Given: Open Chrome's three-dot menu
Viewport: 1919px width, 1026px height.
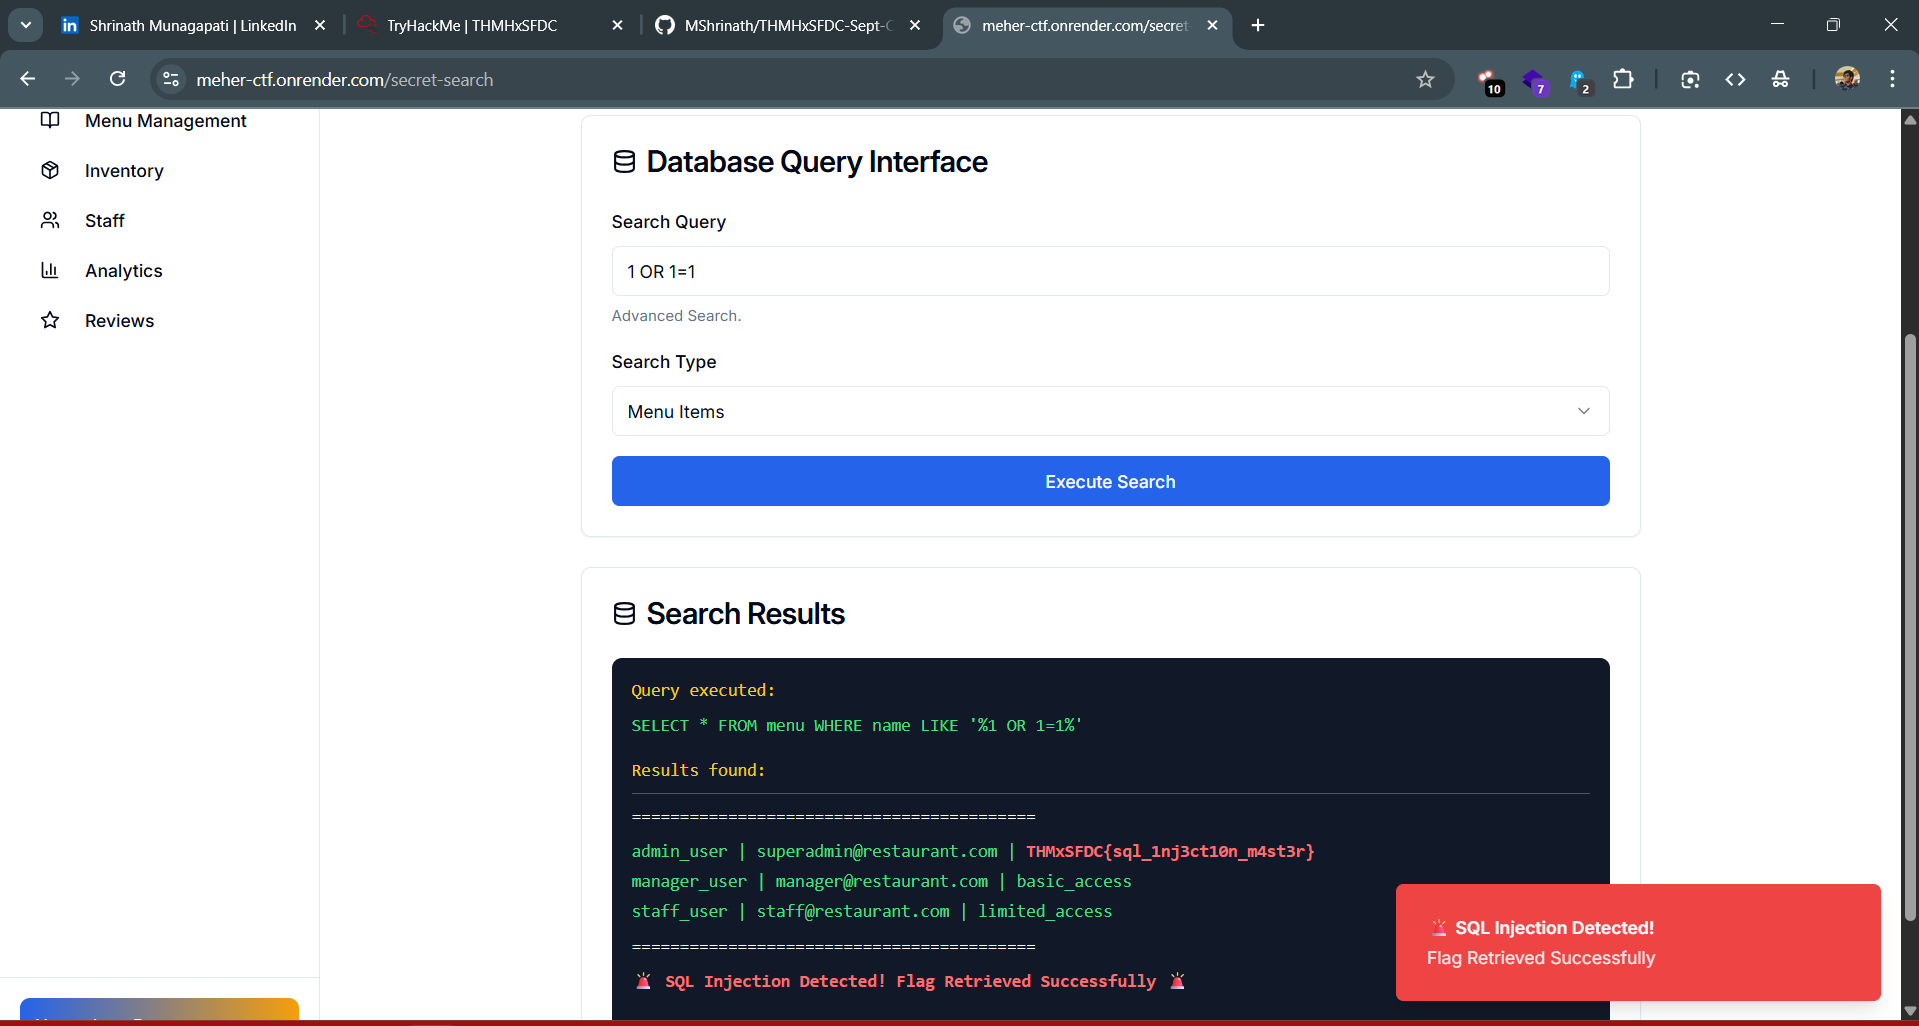Looking at the screenshot, I should (x=1892, y=79).
